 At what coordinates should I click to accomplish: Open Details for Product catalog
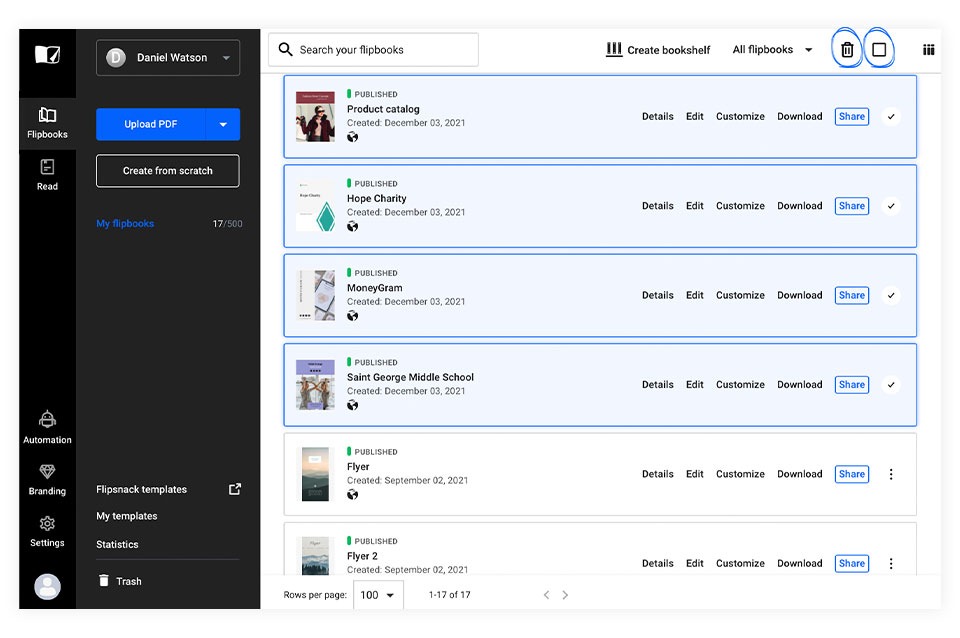point(658,116)
